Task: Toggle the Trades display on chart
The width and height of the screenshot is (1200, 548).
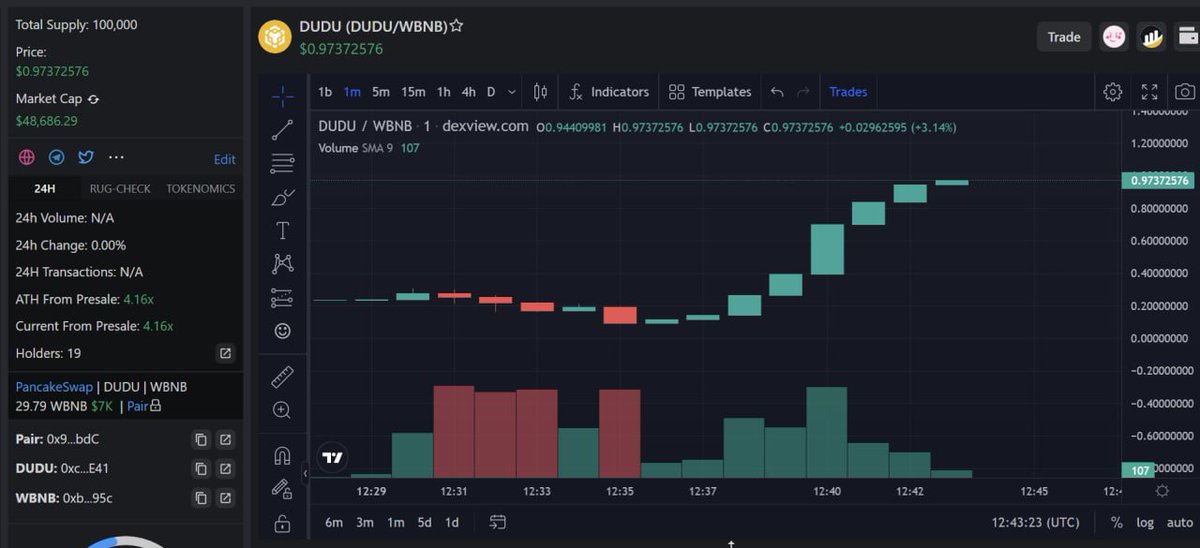Action: click(x=848, y=92)
